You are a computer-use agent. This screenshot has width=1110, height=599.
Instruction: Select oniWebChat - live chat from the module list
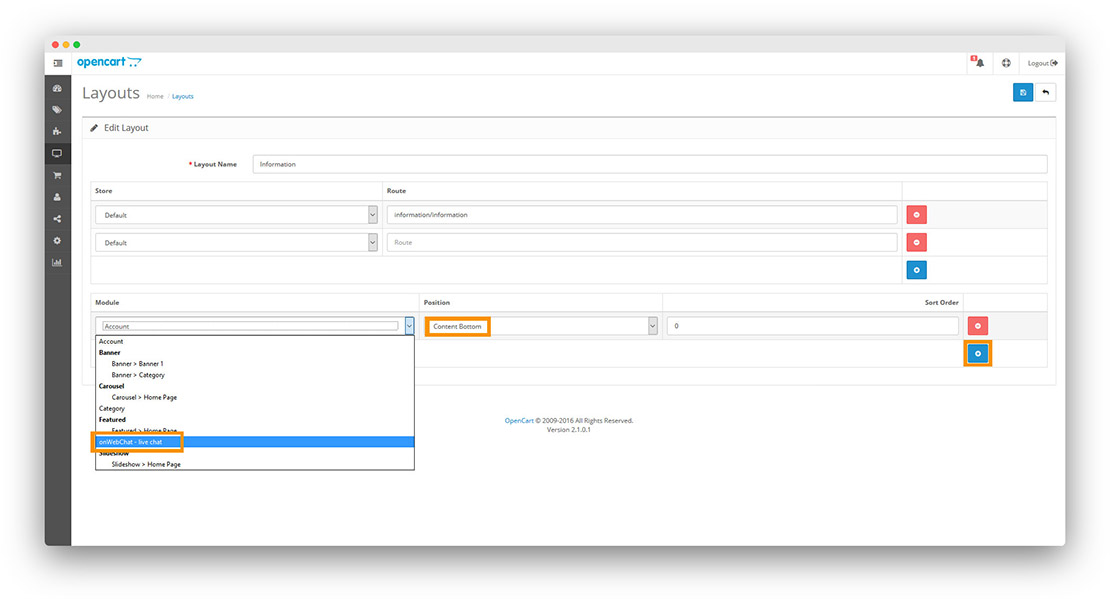(x=135, y=441)
